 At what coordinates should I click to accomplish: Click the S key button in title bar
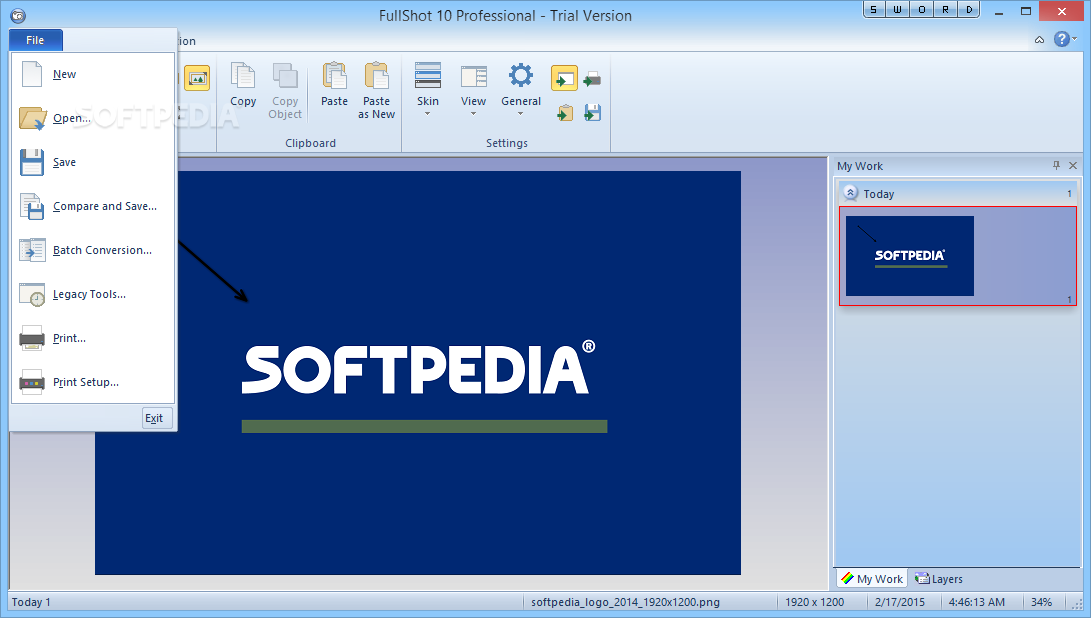point(874,10)
